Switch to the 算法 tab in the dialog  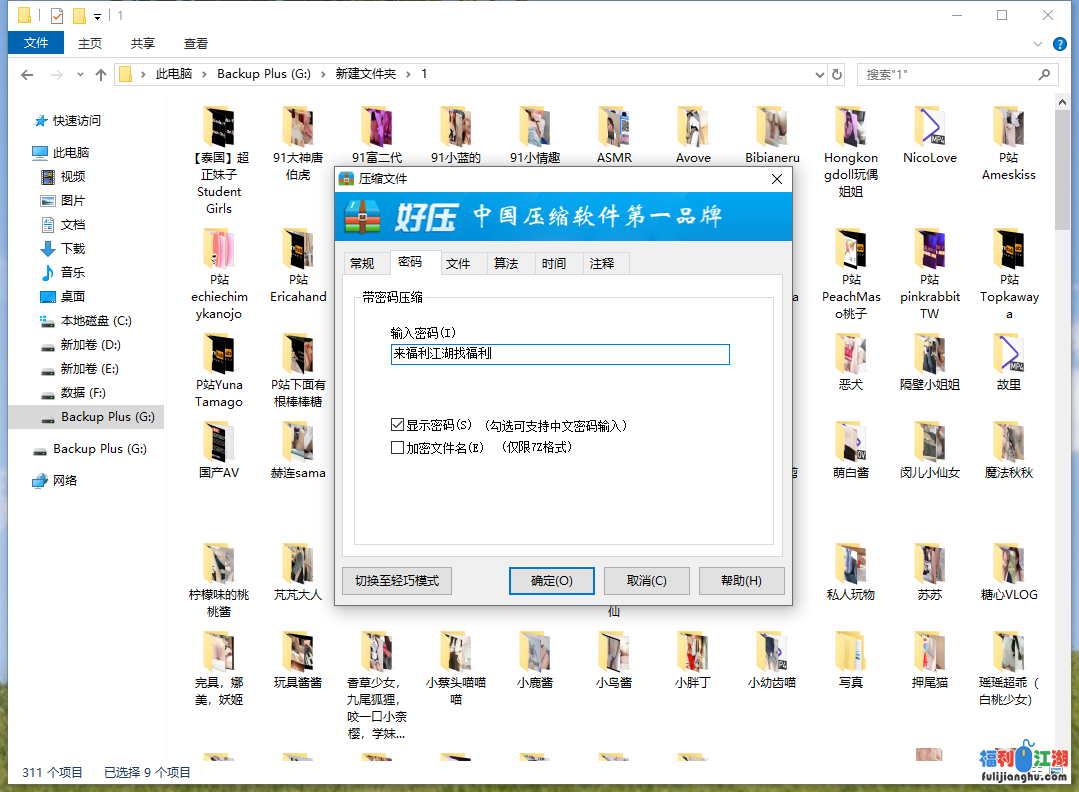coord(509,263)
